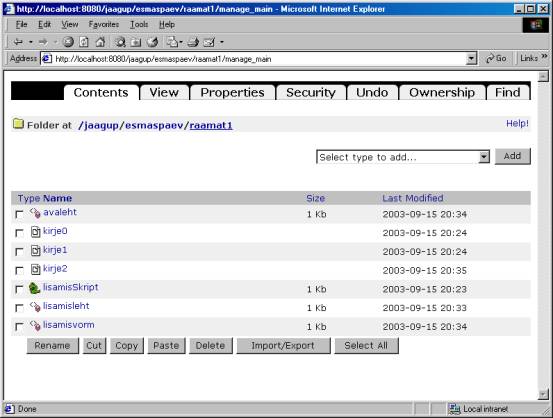Screen dimensions: 553x418
Task: Click the vertical scrollbar down arrow
Action: 543,394
